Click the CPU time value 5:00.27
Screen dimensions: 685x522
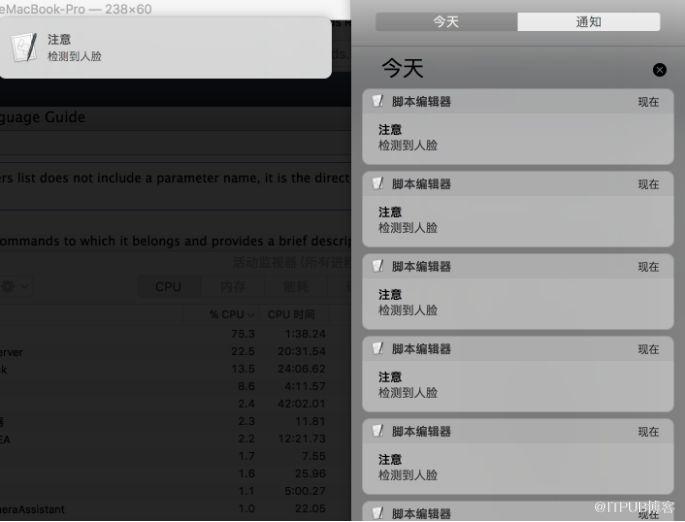[305, 491]
